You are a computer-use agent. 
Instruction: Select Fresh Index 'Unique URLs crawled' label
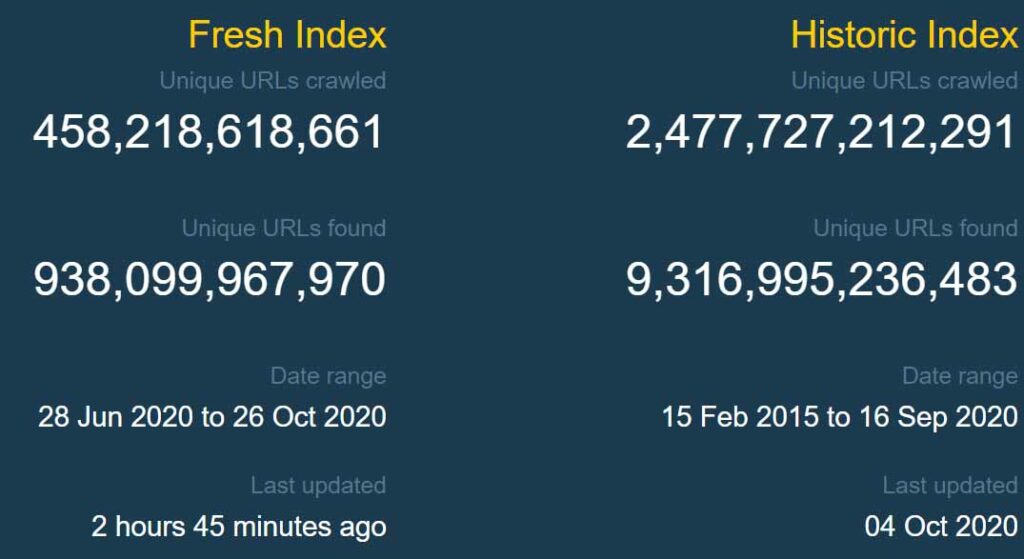(272, 81)
